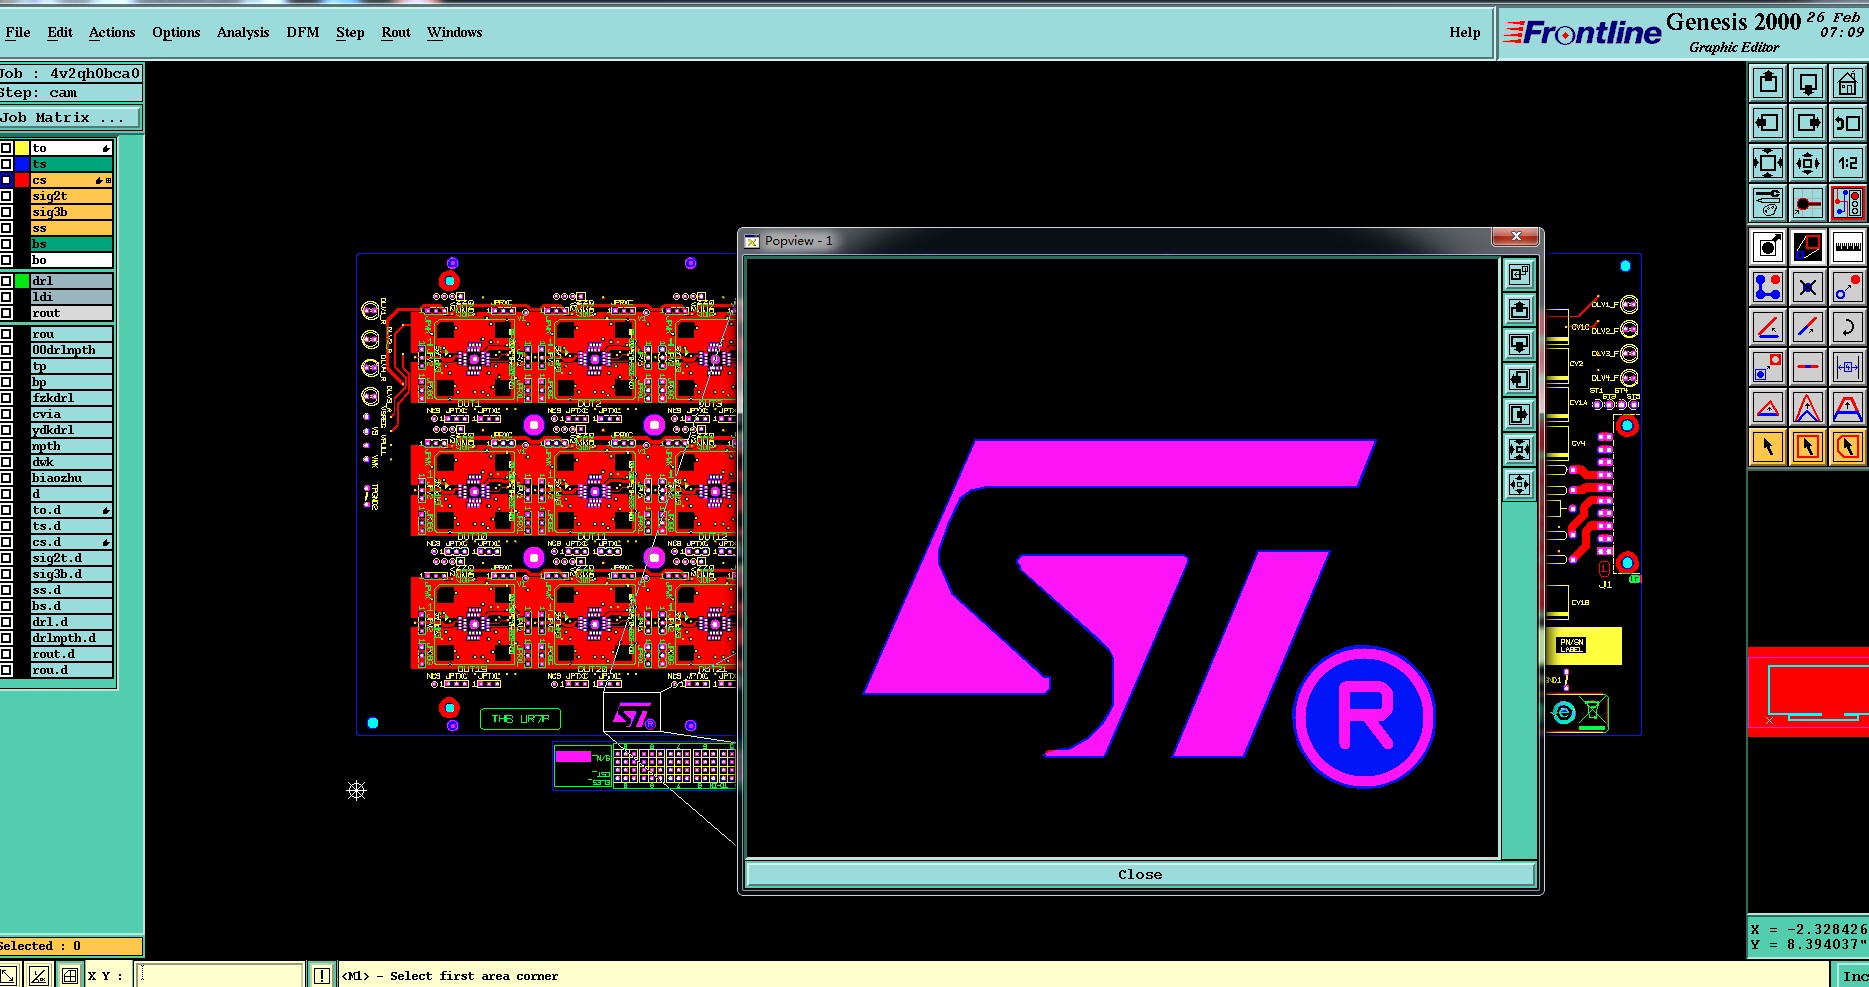
Task: Click the zoom out icon in main toolbar
Action: pos(1808,163)
